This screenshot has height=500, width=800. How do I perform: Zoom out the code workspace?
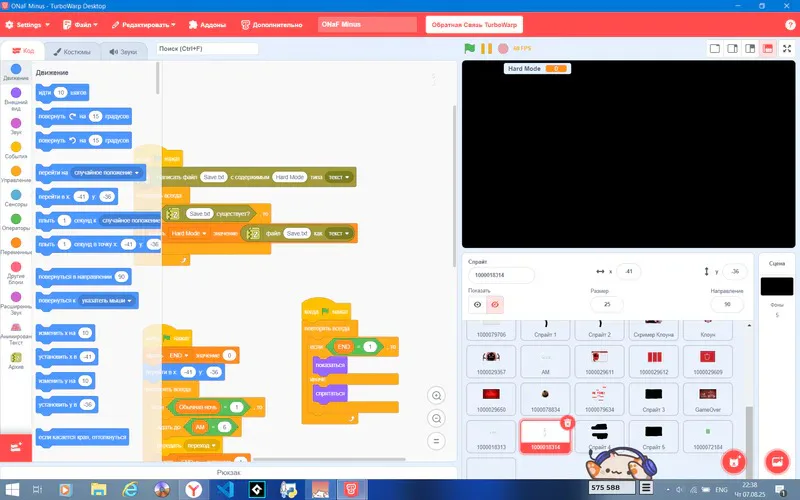click(436, 418)
